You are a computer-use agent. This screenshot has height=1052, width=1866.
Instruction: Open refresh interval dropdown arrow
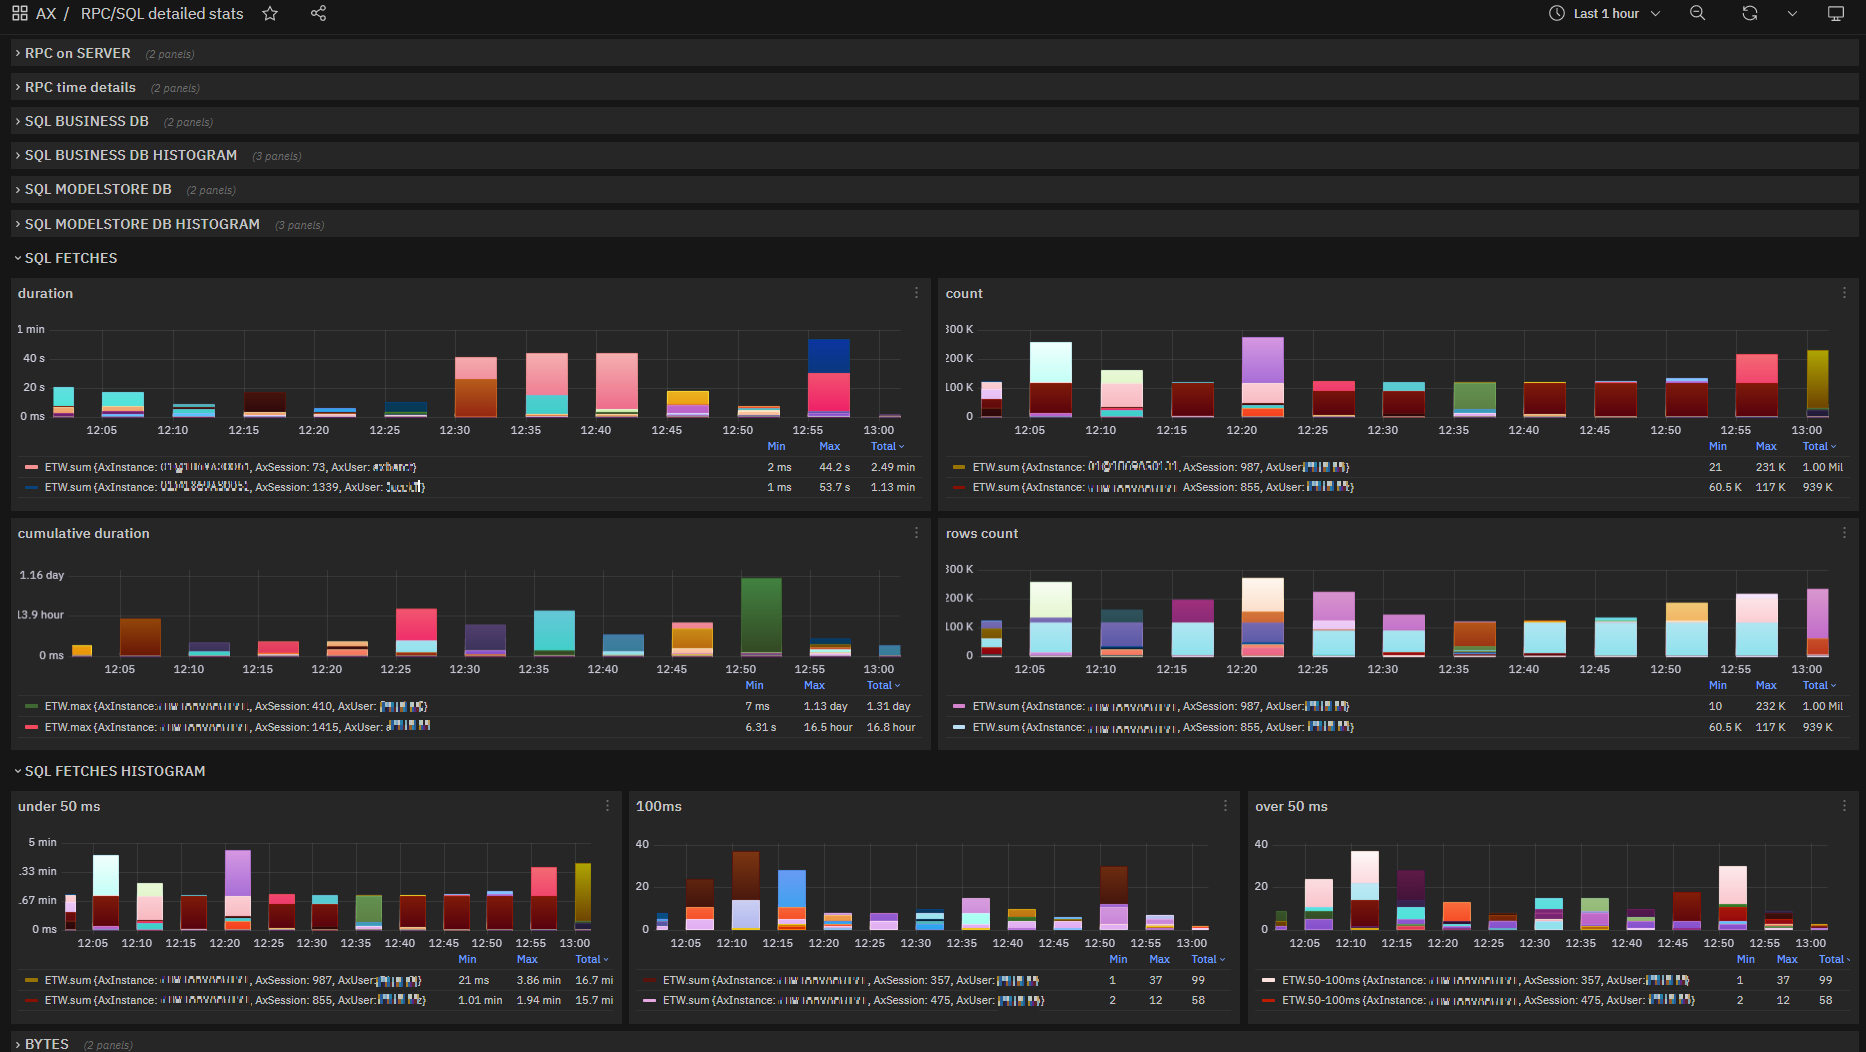pos(1791,13)
